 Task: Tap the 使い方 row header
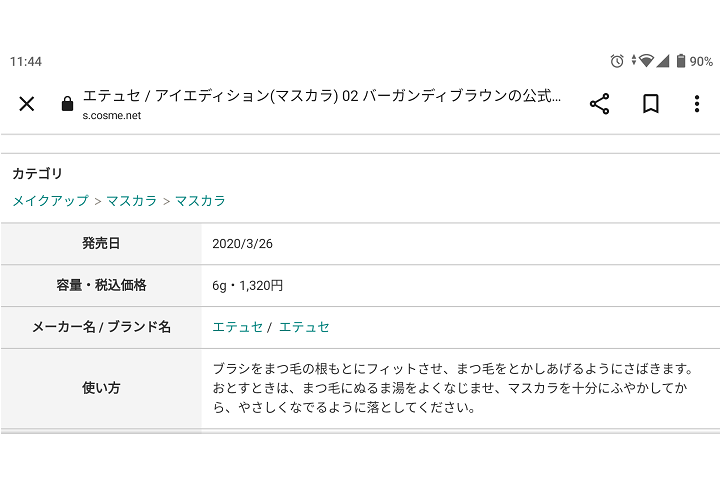pos(101,388)
